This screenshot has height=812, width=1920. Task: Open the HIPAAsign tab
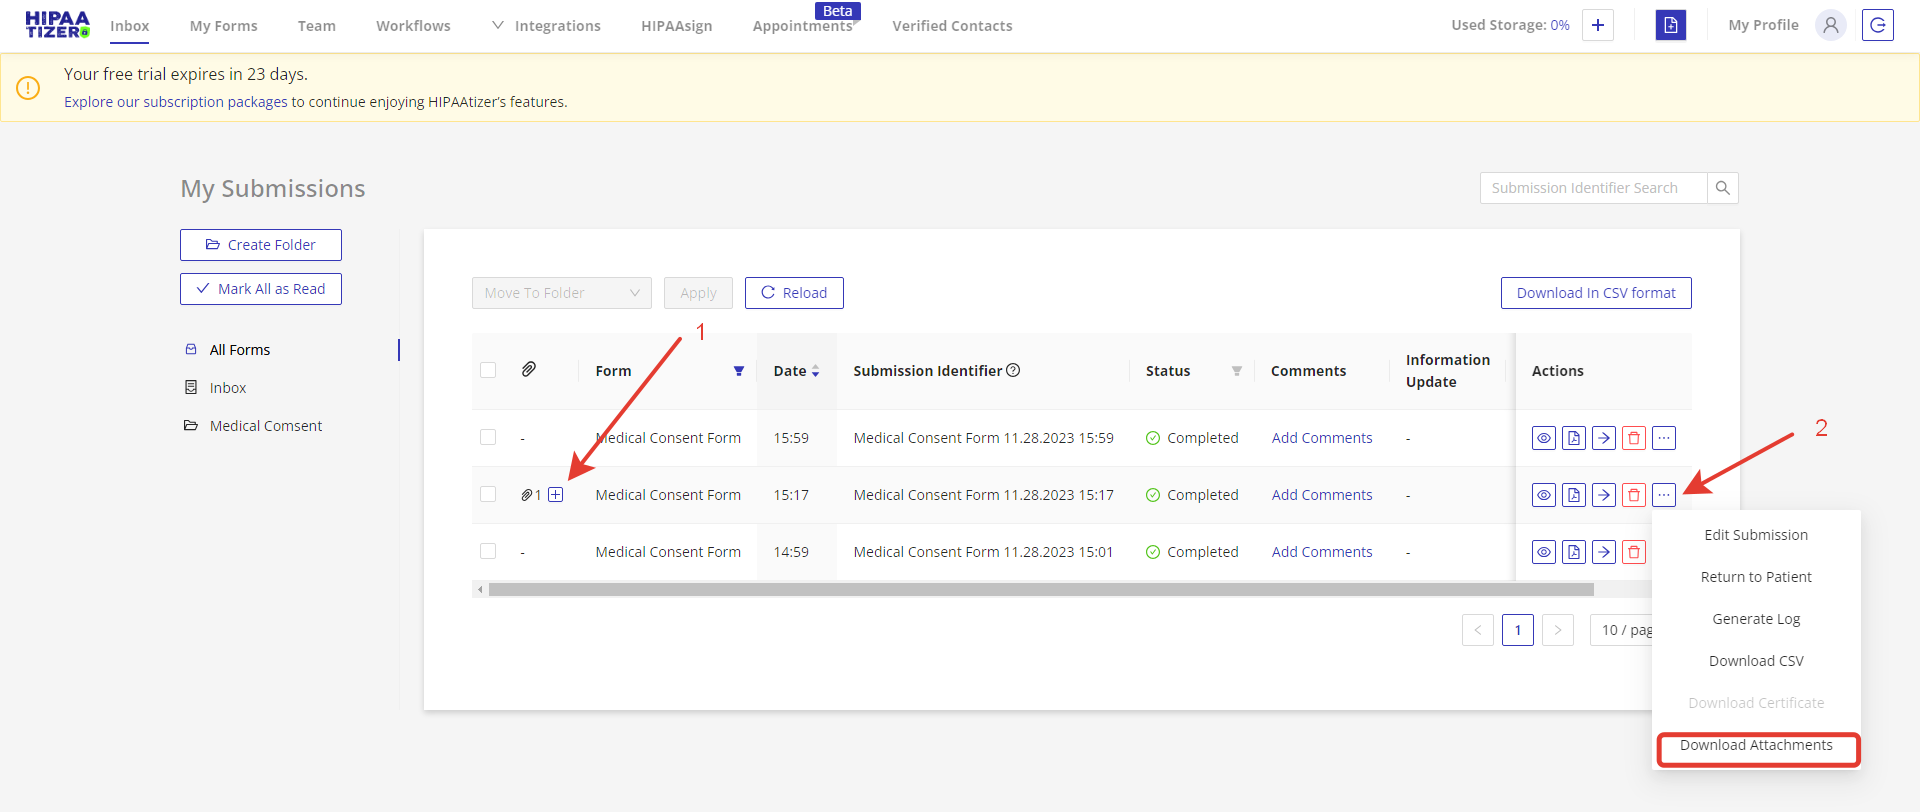677,26
